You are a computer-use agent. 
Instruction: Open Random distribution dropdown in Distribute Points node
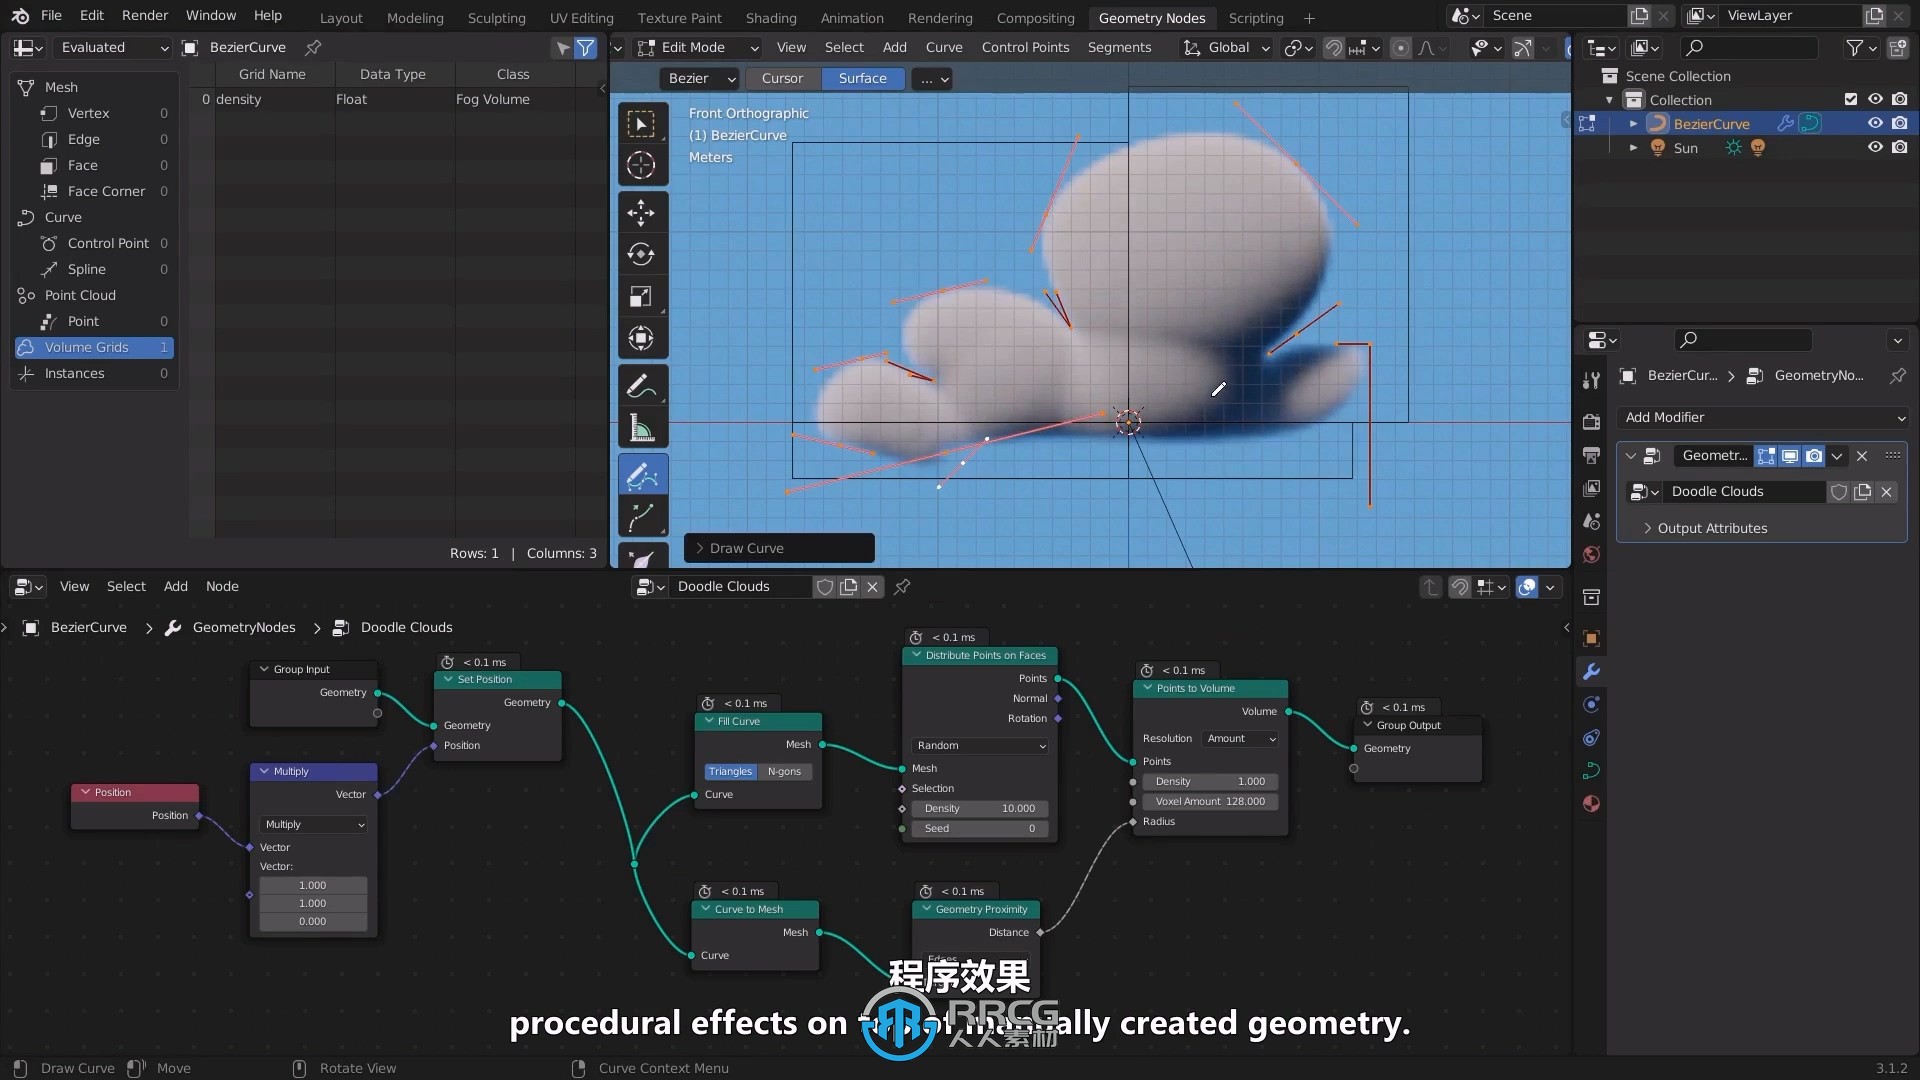tap(980, 746)
